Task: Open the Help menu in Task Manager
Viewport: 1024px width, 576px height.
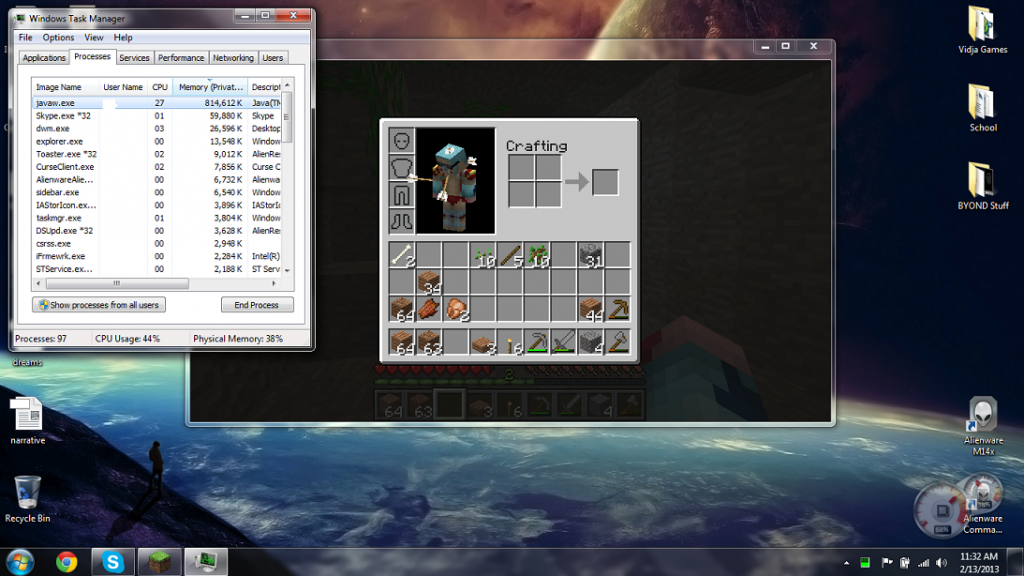Action: tap(123, 37)
